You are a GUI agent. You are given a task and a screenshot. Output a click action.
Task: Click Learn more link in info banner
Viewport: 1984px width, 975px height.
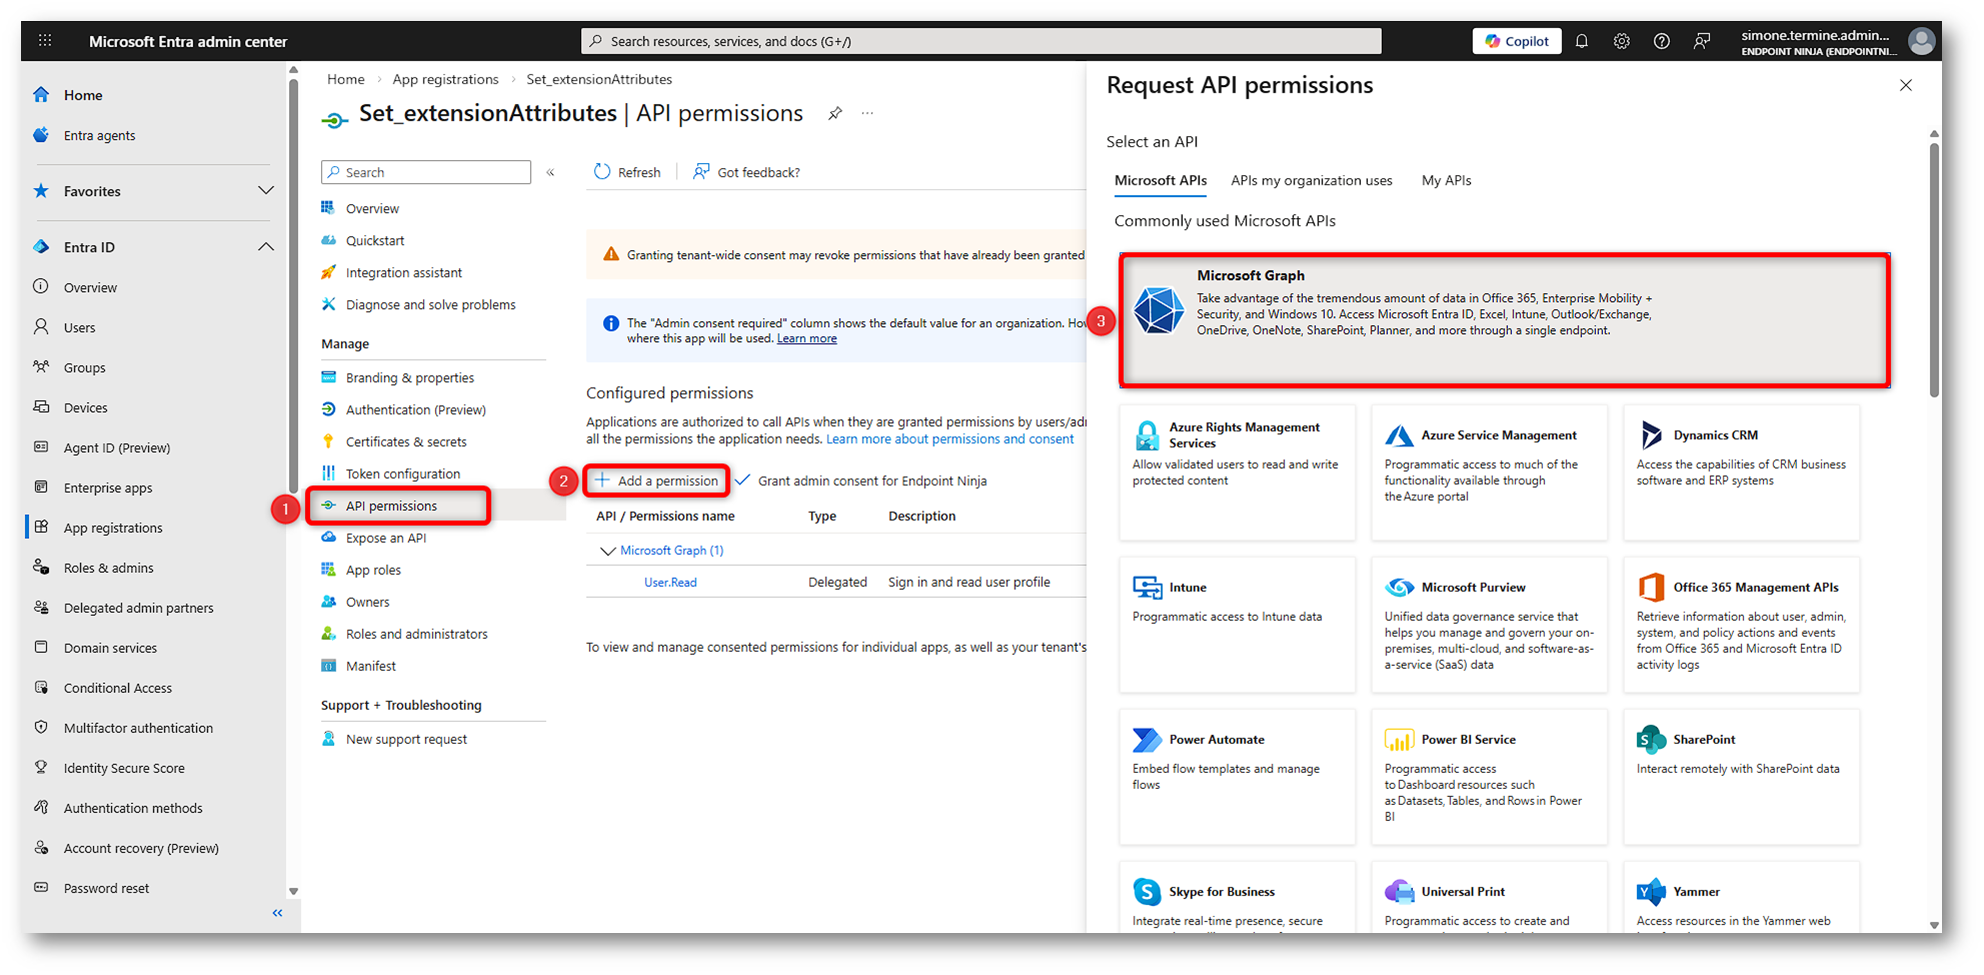point(807,339)
